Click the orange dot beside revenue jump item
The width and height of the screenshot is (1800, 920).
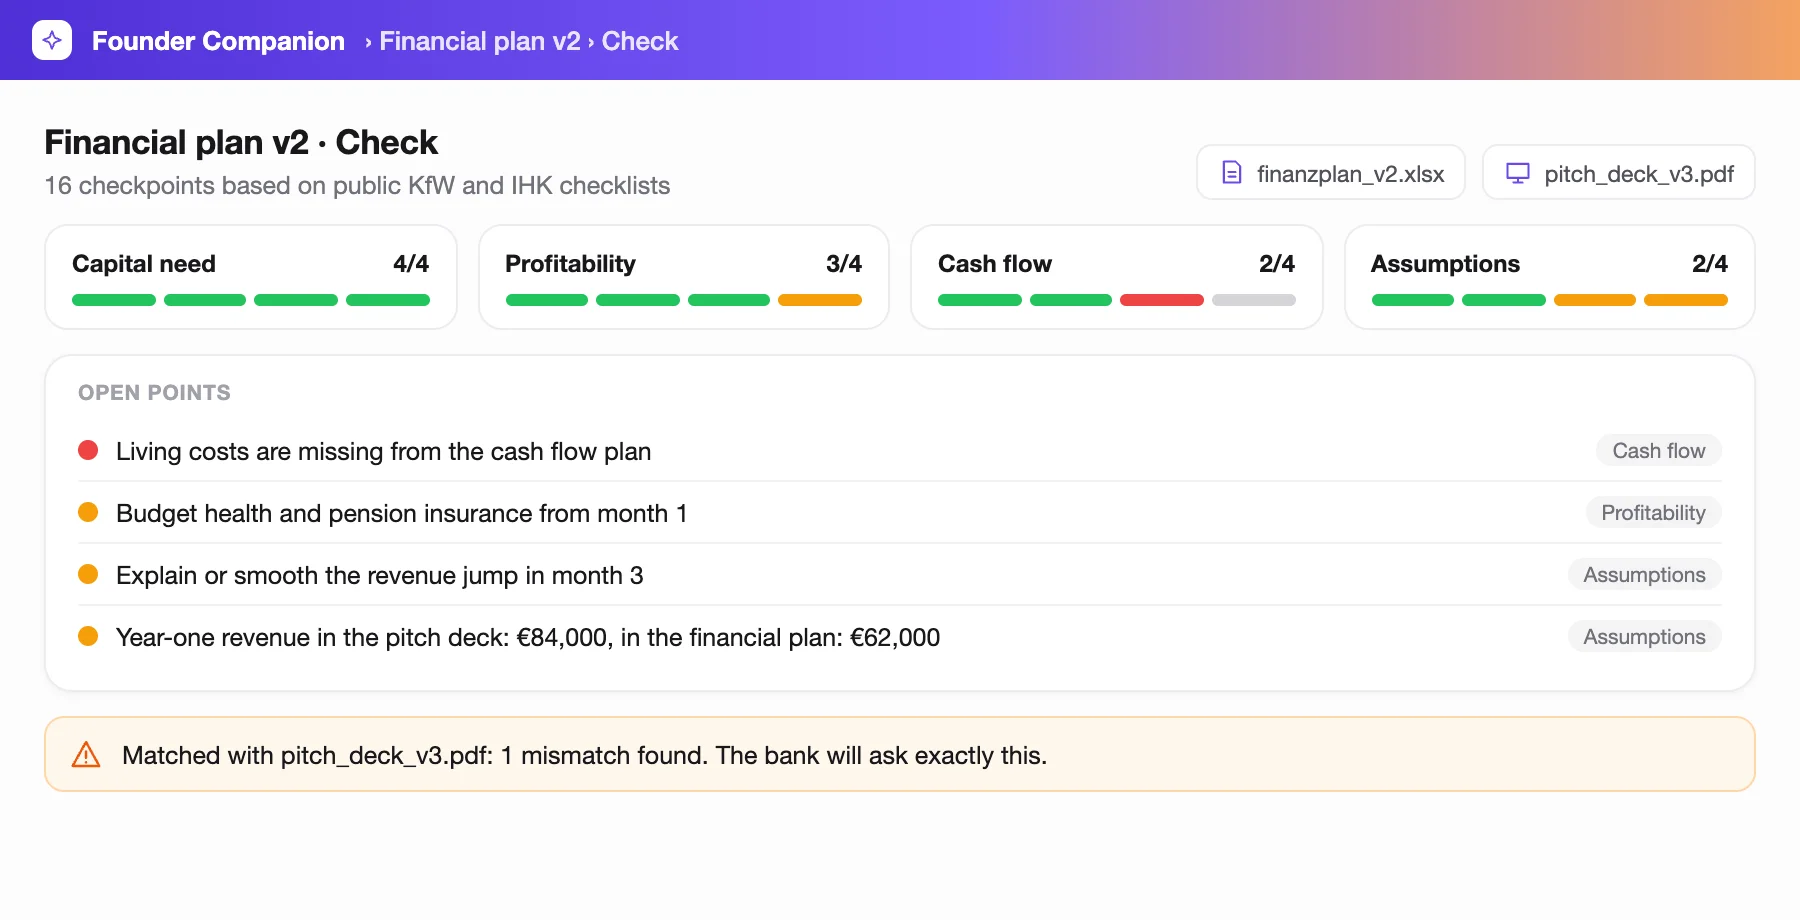coord(88,574)
